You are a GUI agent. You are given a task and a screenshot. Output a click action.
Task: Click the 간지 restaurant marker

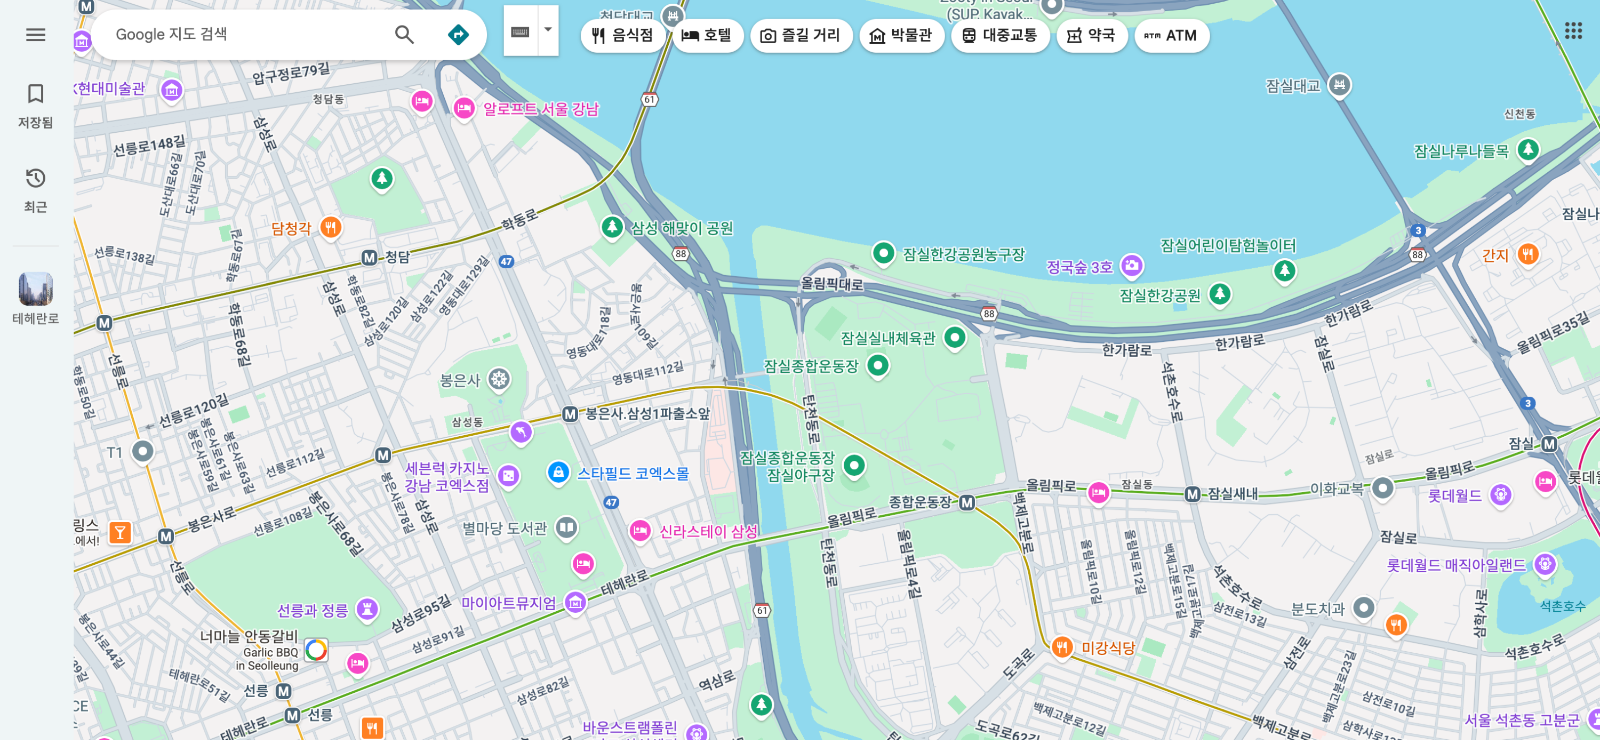1528,255
